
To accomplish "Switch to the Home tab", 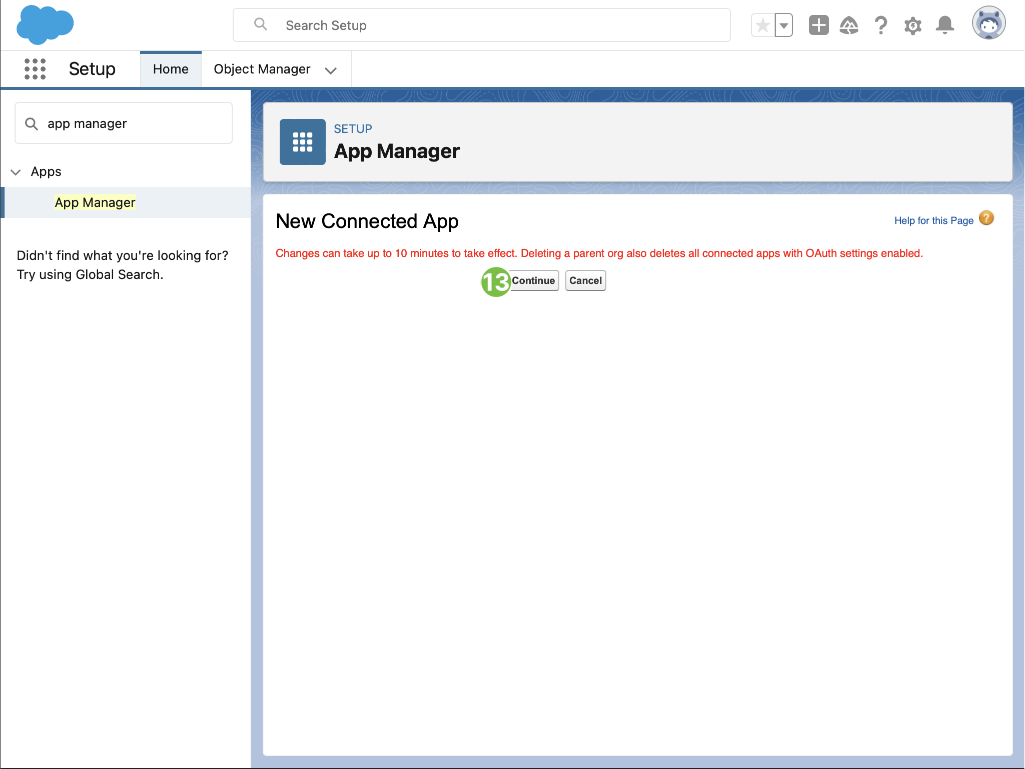I will (x=171, y=69).
